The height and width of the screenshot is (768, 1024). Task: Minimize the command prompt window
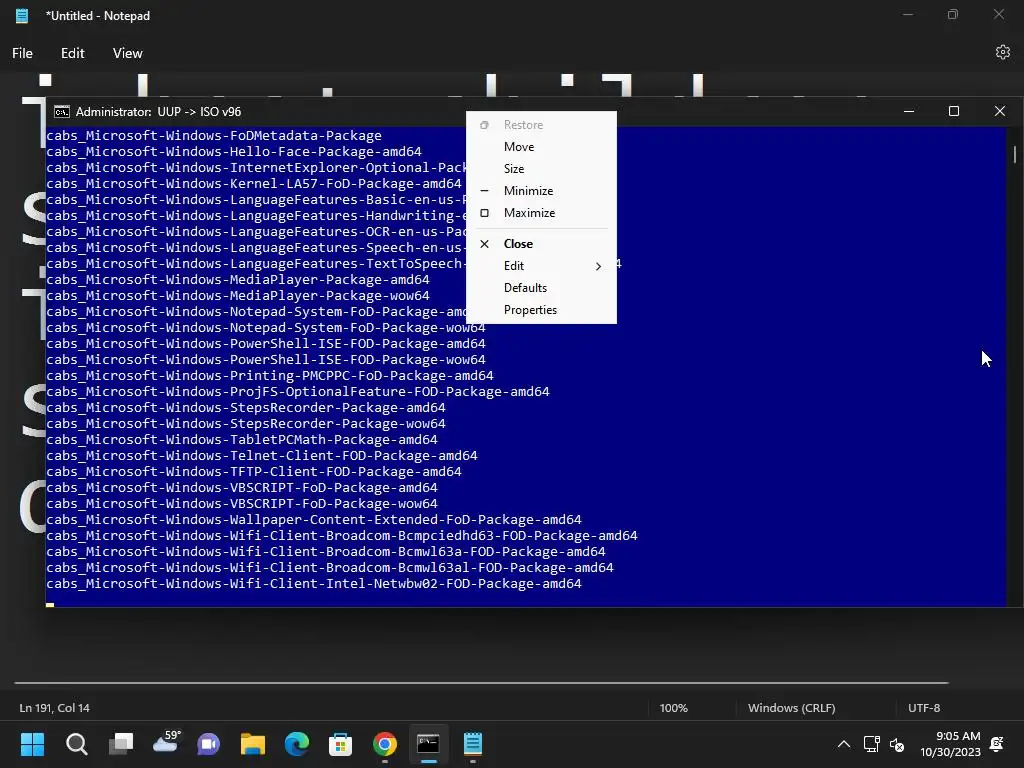point(908,112)
